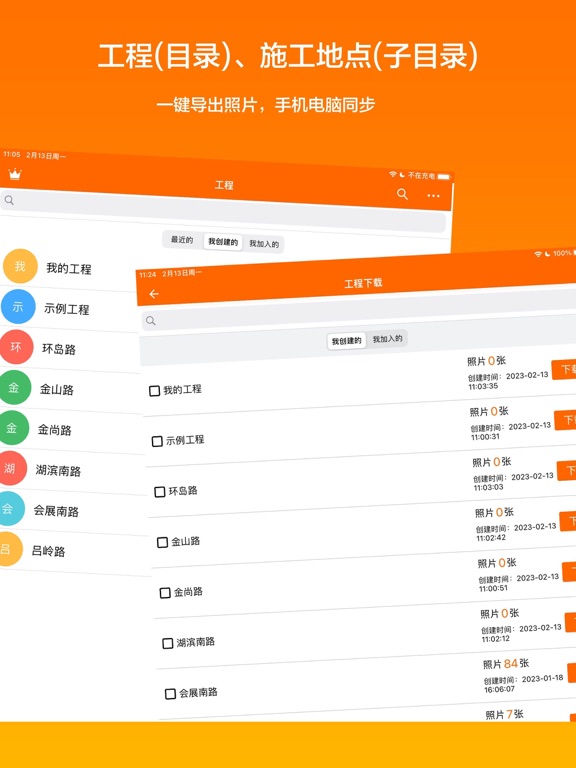The height and width of the screenshot is (768, 576).
Task: Open 金尚路 in the project list
Action: [x=55, y=430]
